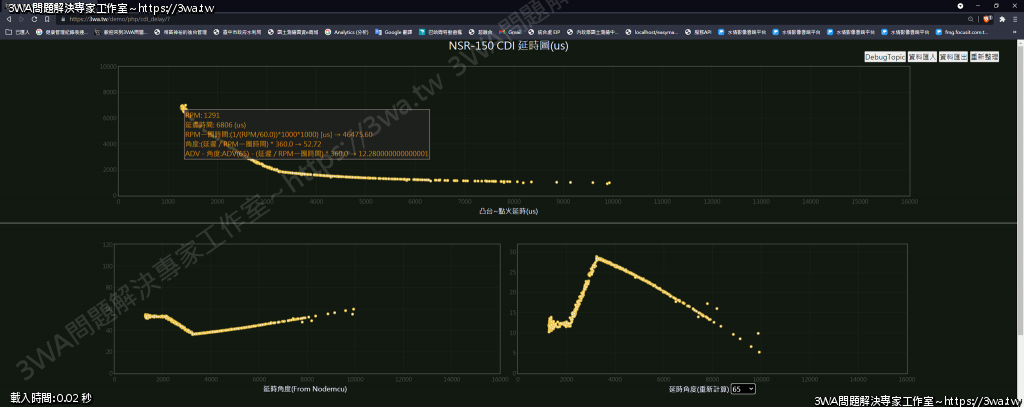Click the browser forward arrow
The width and height of the screenshot is (1024, 407).
click(x=21, y=18)
